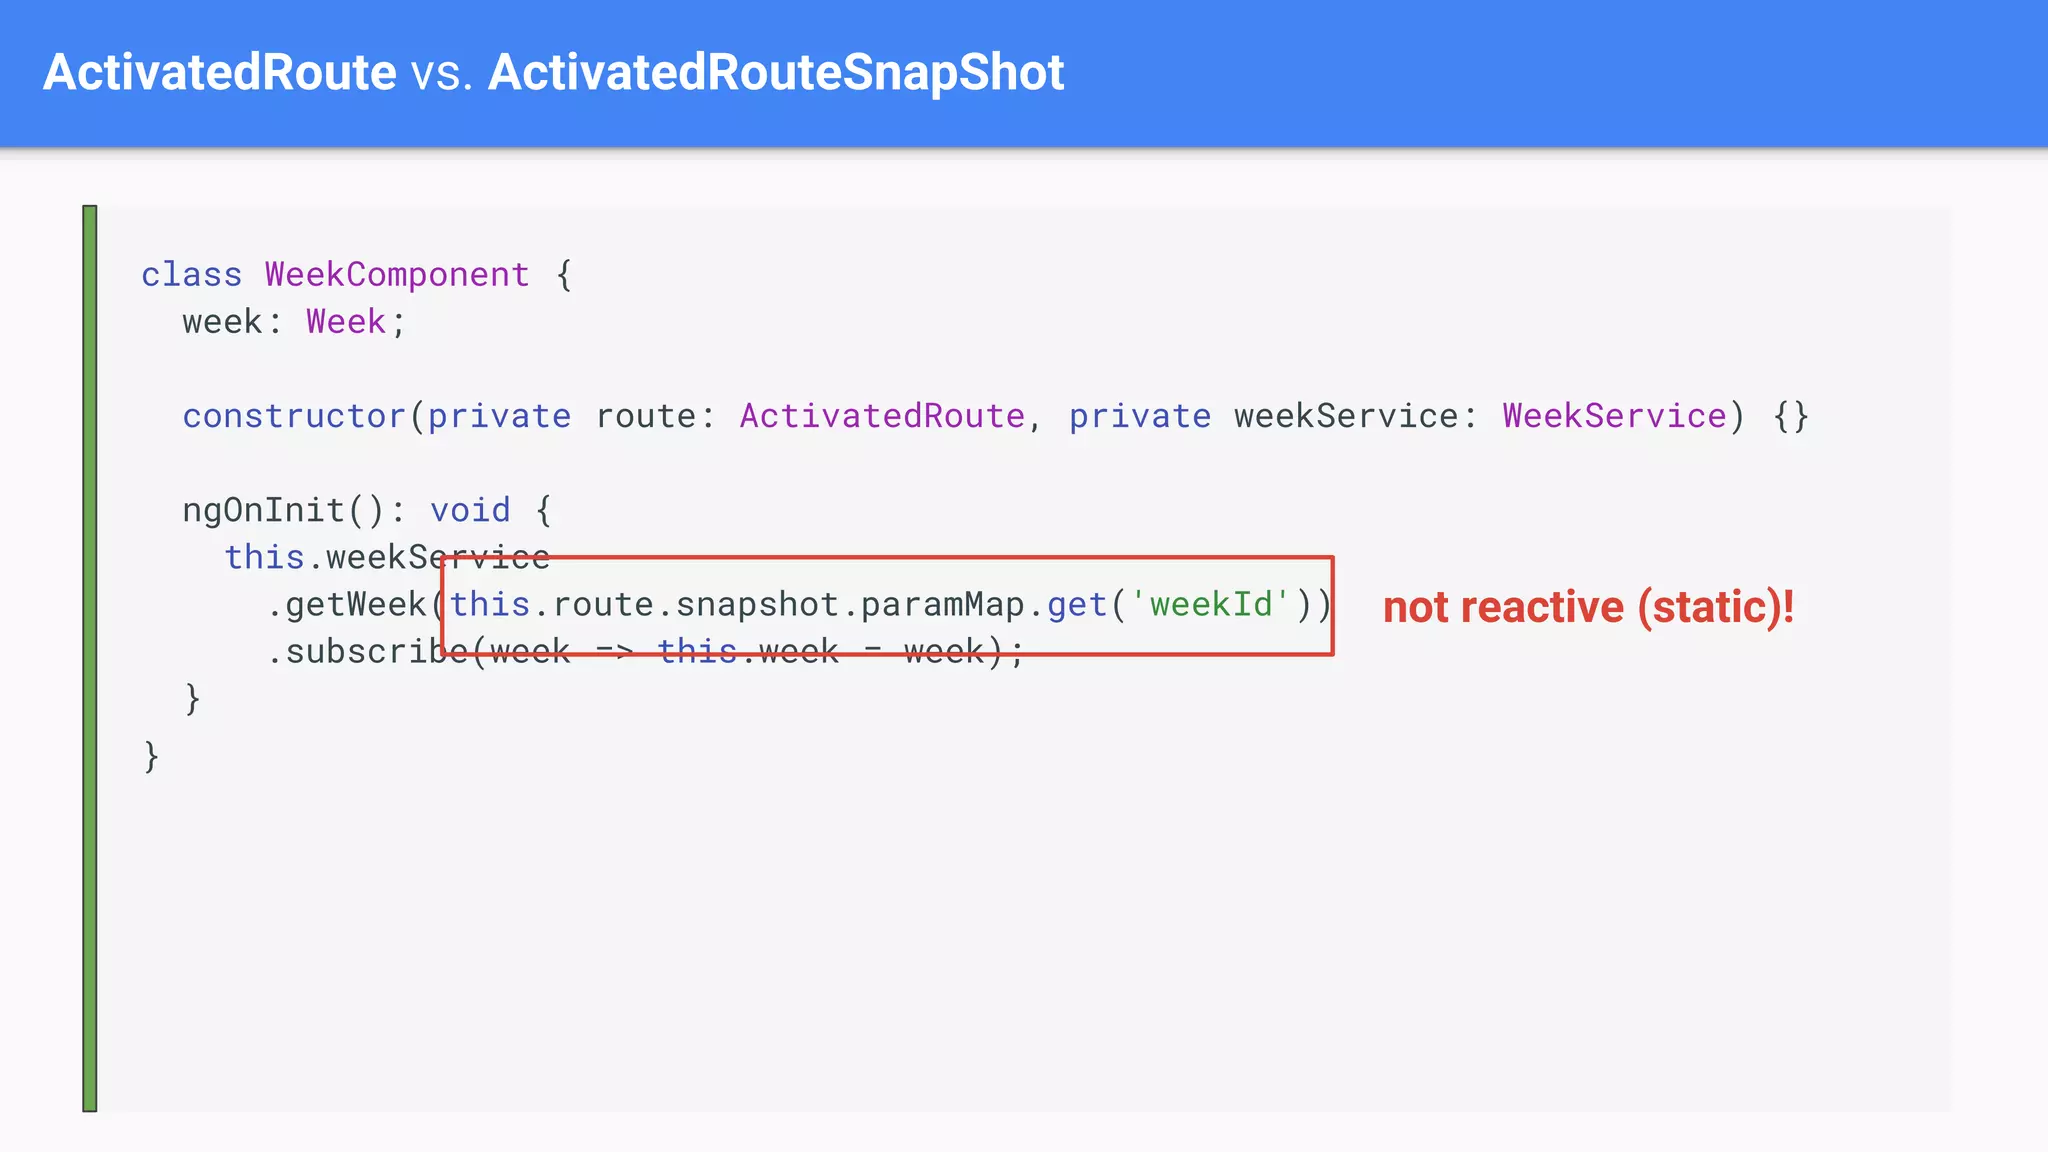Click the 'WeekService' type in the constructor
Image resolution: width=2048 pixels, height=1152 pixels.
(1614, 416)
